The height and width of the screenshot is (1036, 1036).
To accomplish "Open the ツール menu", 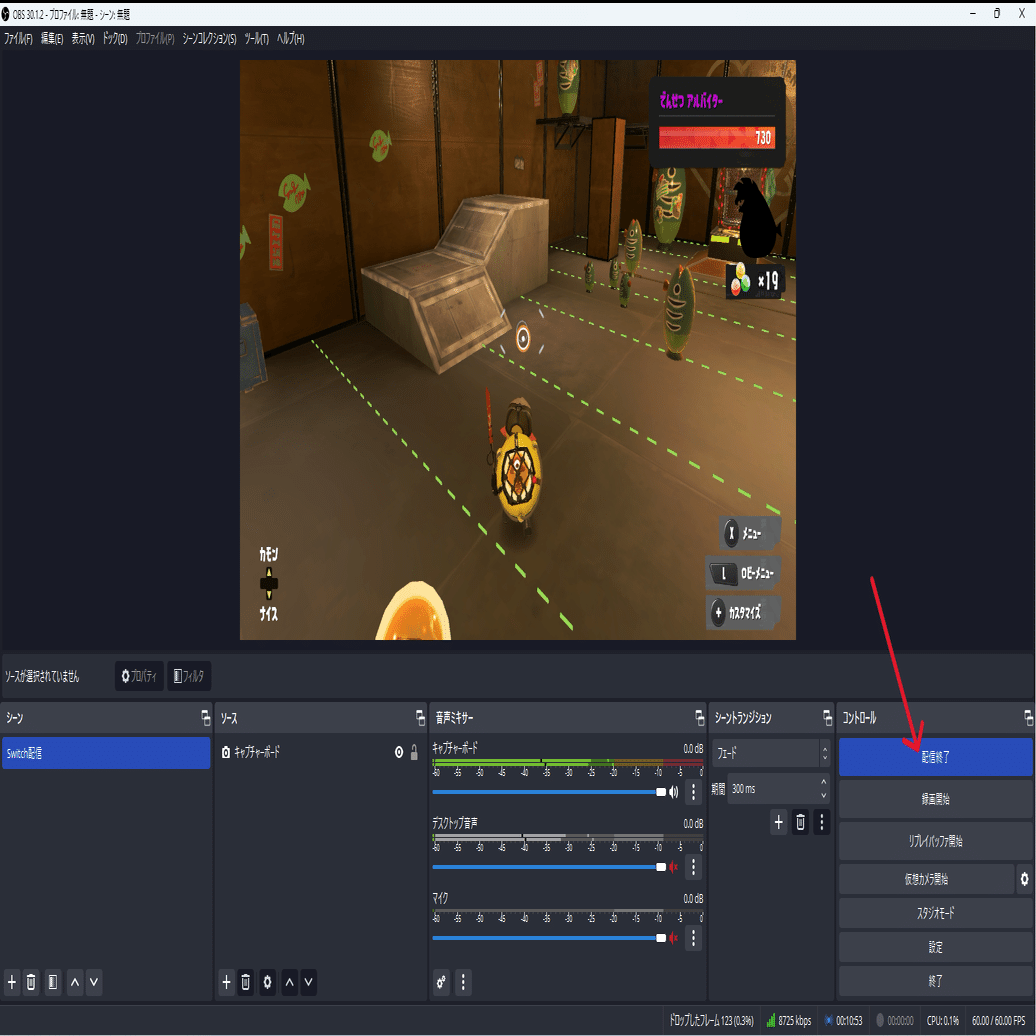I will (256, 38).
